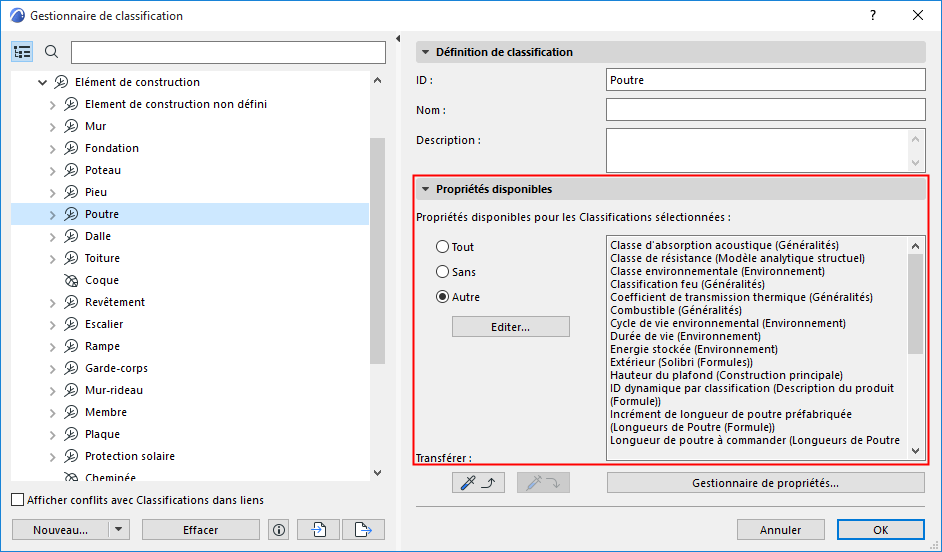Click the inject properties syringe button
Image resolution: width=942 pixels, height=552 pixels.
coord(543,482)
